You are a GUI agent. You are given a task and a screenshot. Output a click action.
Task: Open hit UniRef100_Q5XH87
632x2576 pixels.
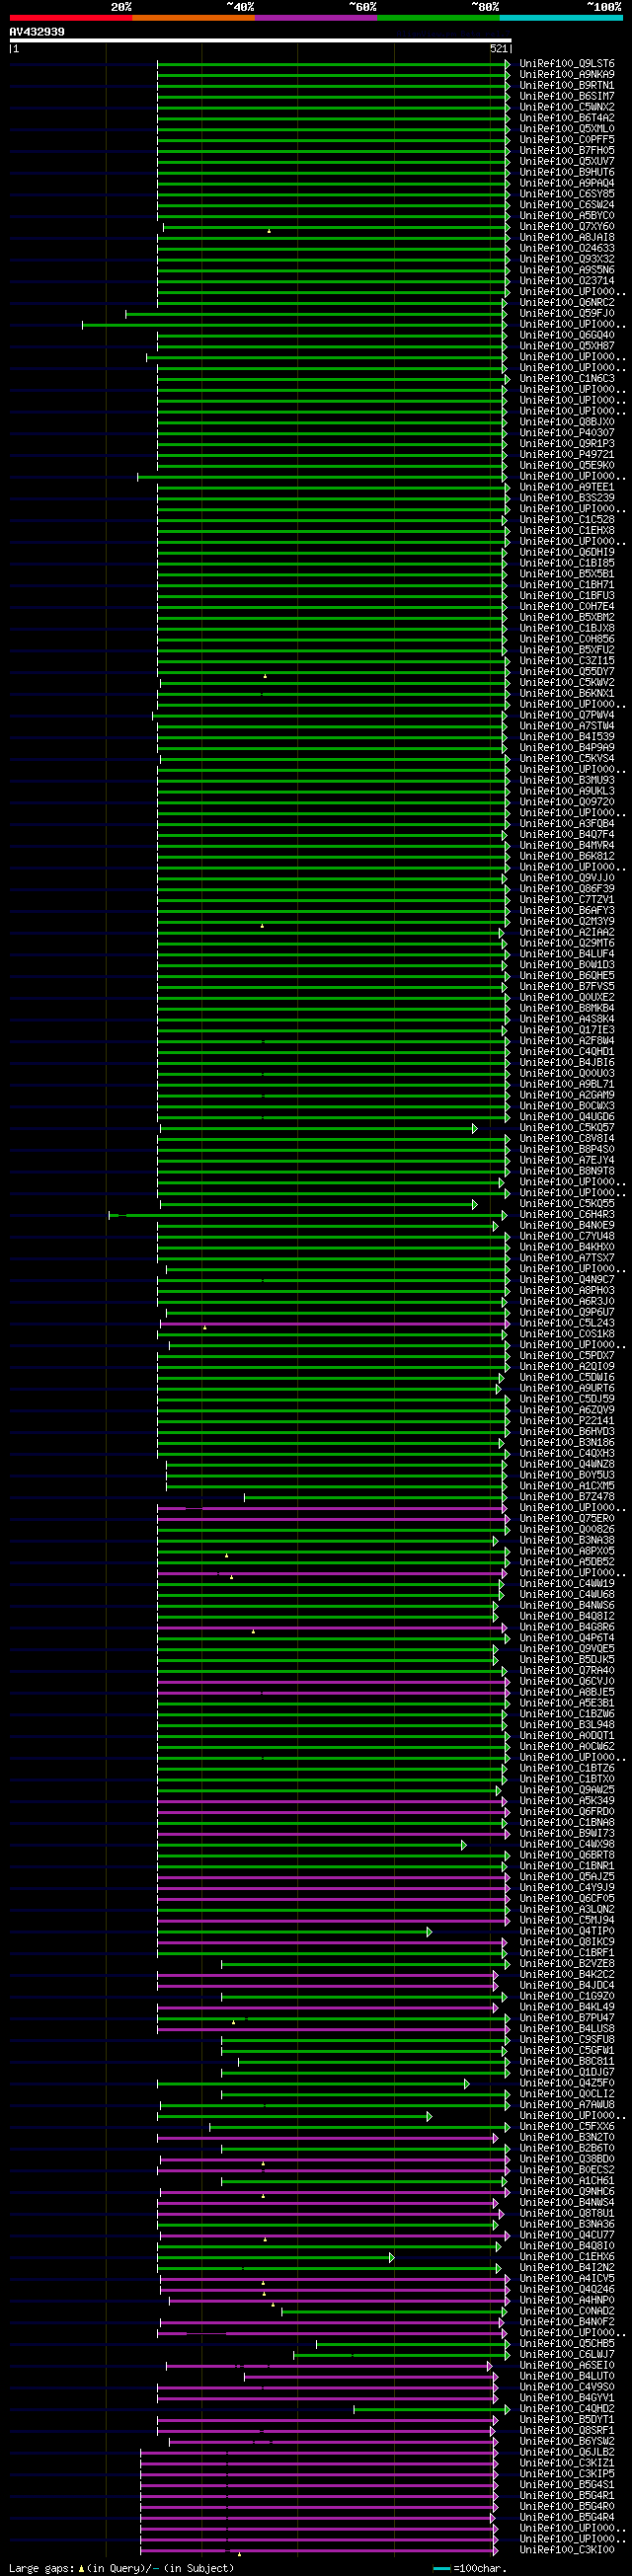coord(567,346)
